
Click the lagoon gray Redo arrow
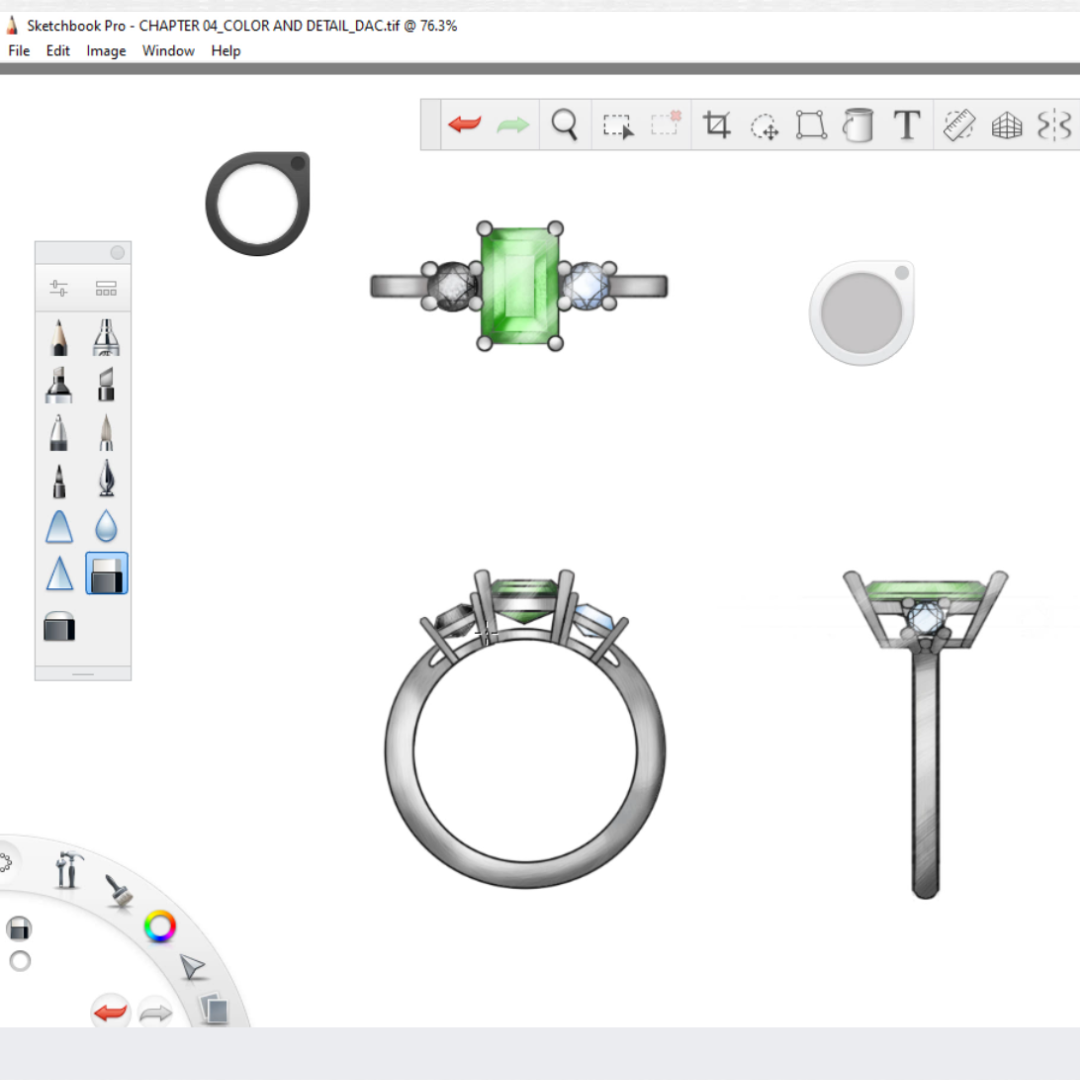pos(156,1013)
